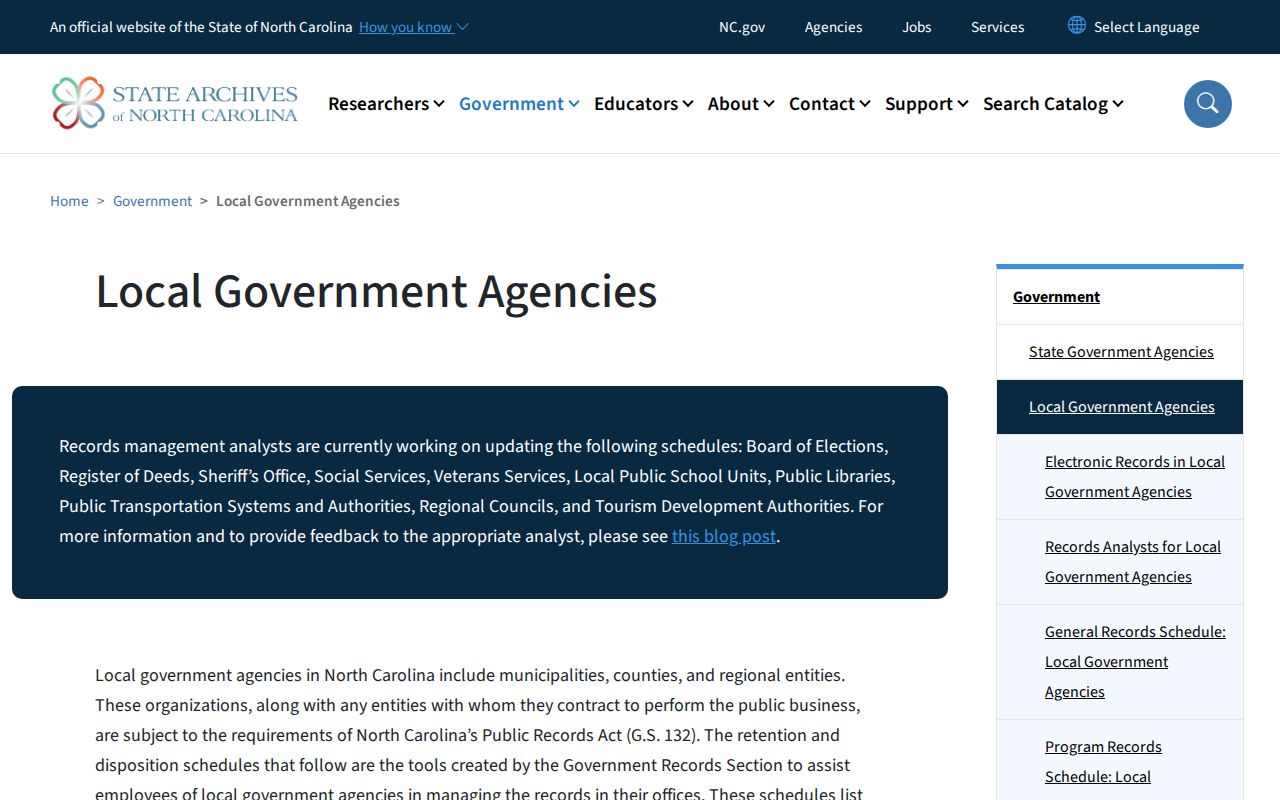This screenshot has width=1280, height=800.
Task: Select Local Government Agencies in the sidebar
Action: tap(1122, 407)
